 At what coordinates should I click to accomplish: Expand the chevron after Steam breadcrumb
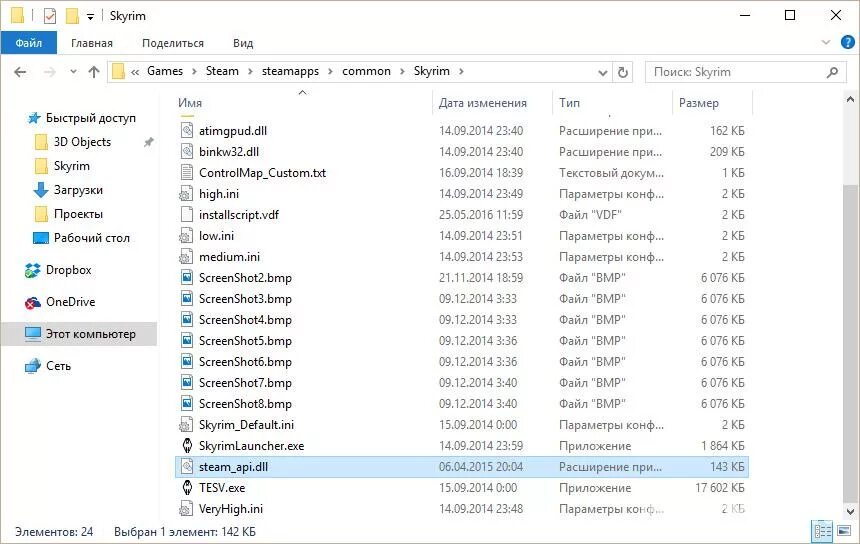click(x=250, y=71)
